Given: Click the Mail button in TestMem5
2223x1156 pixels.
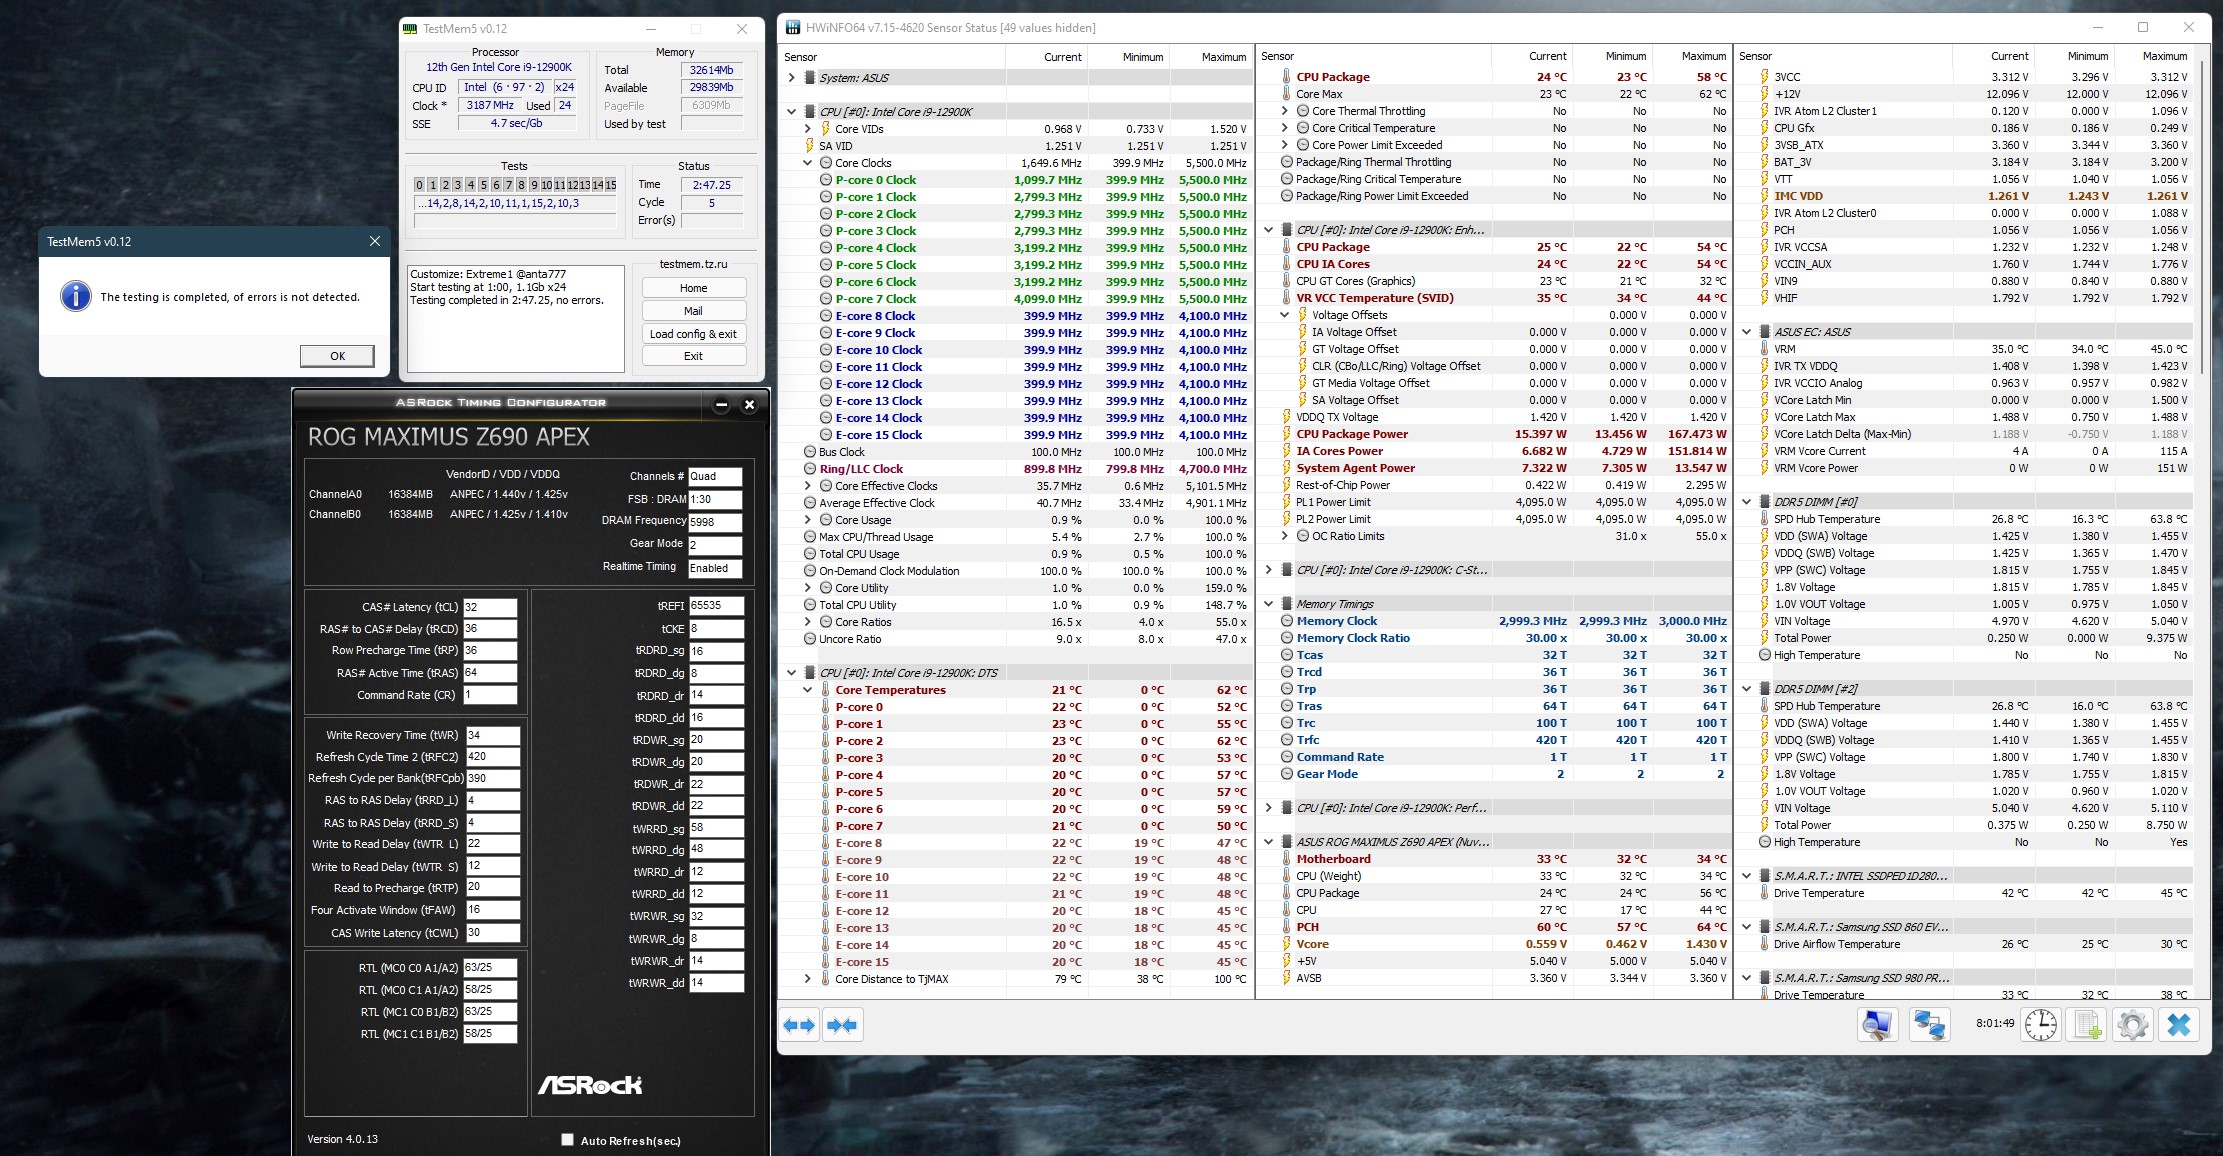Looking at the screenshot, I should pyautogui.click(x=693, y=311).
